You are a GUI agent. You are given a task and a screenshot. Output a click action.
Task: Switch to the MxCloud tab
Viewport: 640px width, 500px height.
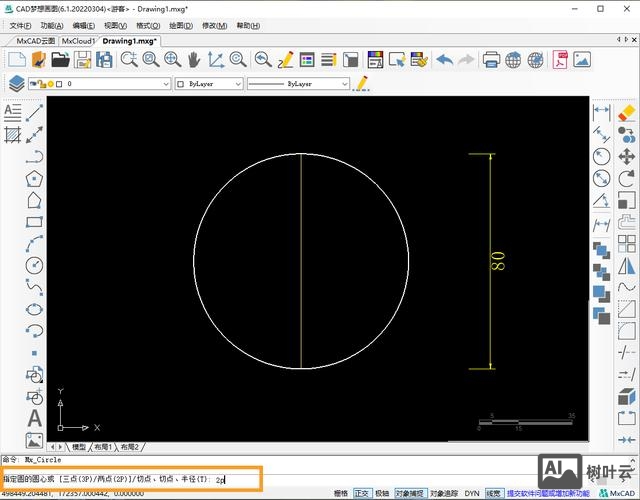(x=77, y=41)
